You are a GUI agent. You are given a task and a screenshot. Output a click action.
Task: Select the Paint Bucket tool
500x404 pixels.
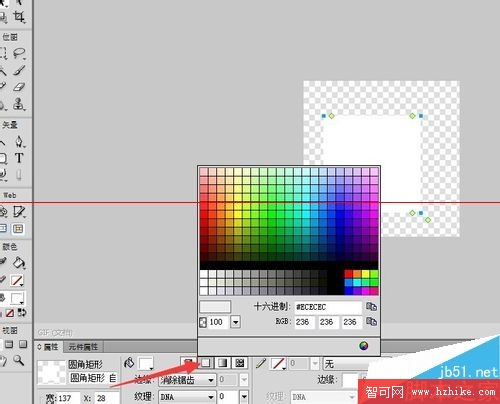tap(19, 263)
